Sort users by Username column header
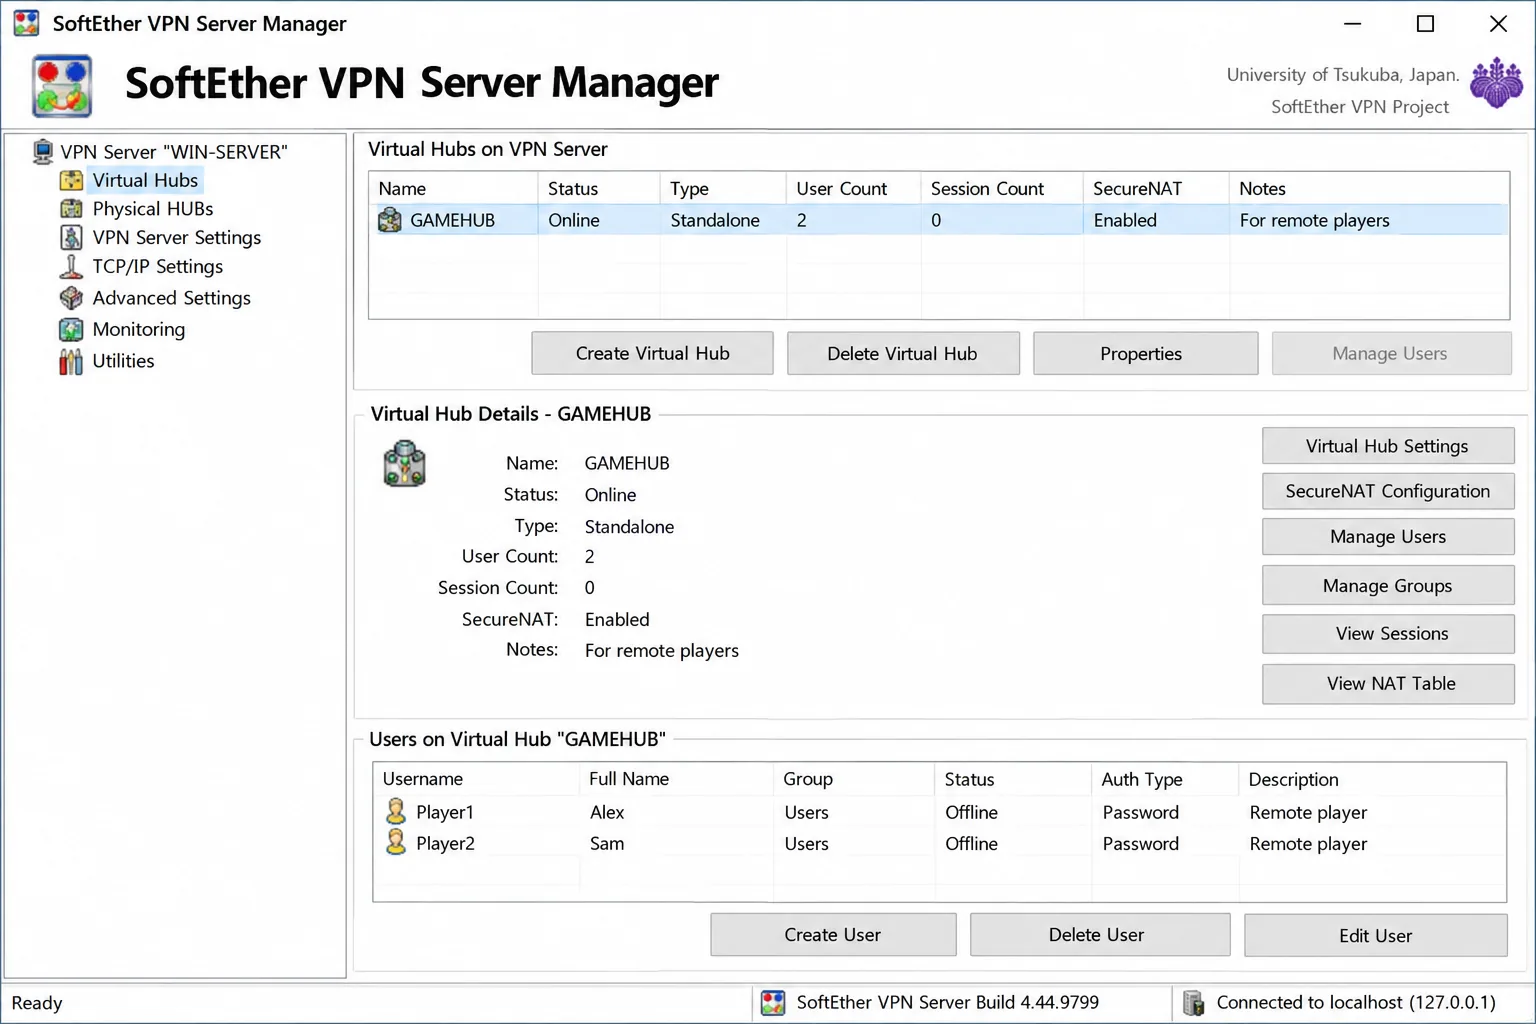The width and height of the screenshot is (1536, 1024). click(476, 779)
